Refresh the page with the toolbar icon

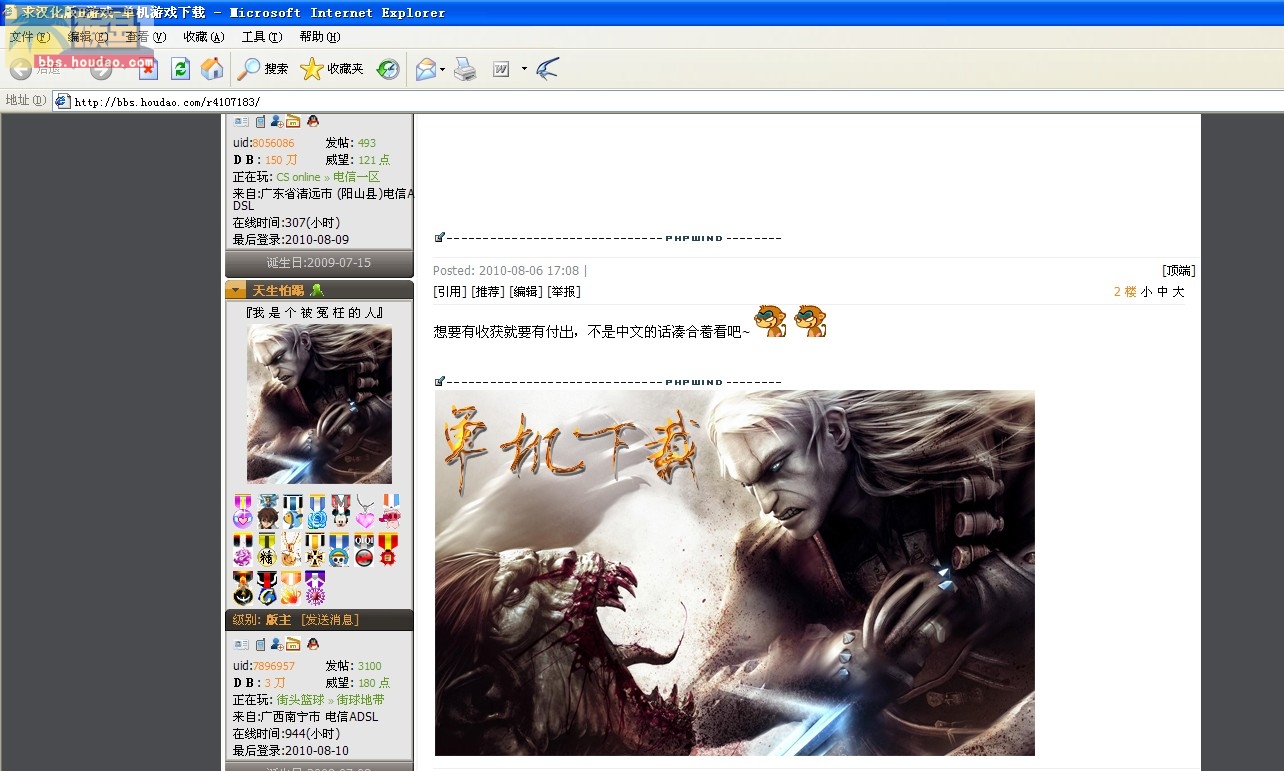coord(180,69)
